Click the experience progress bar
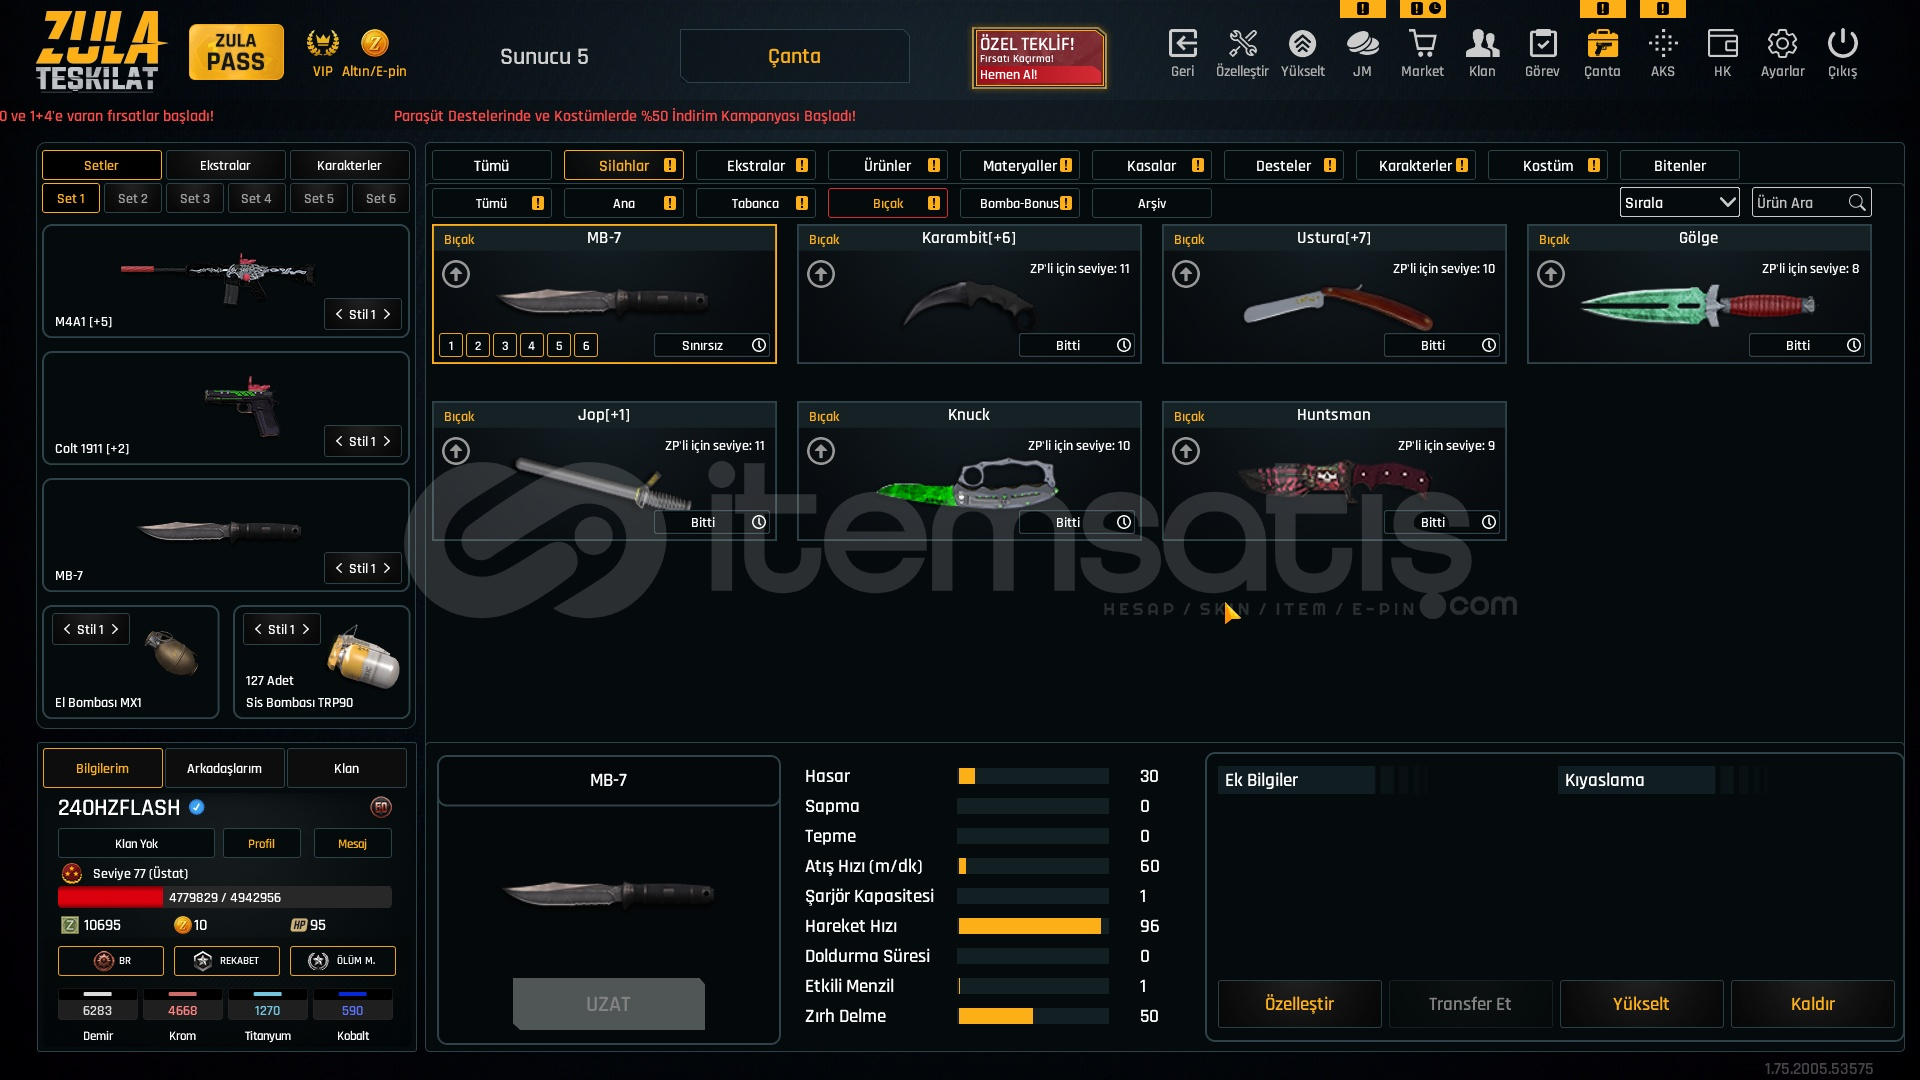1920x1080 pixels. point(225,897)
